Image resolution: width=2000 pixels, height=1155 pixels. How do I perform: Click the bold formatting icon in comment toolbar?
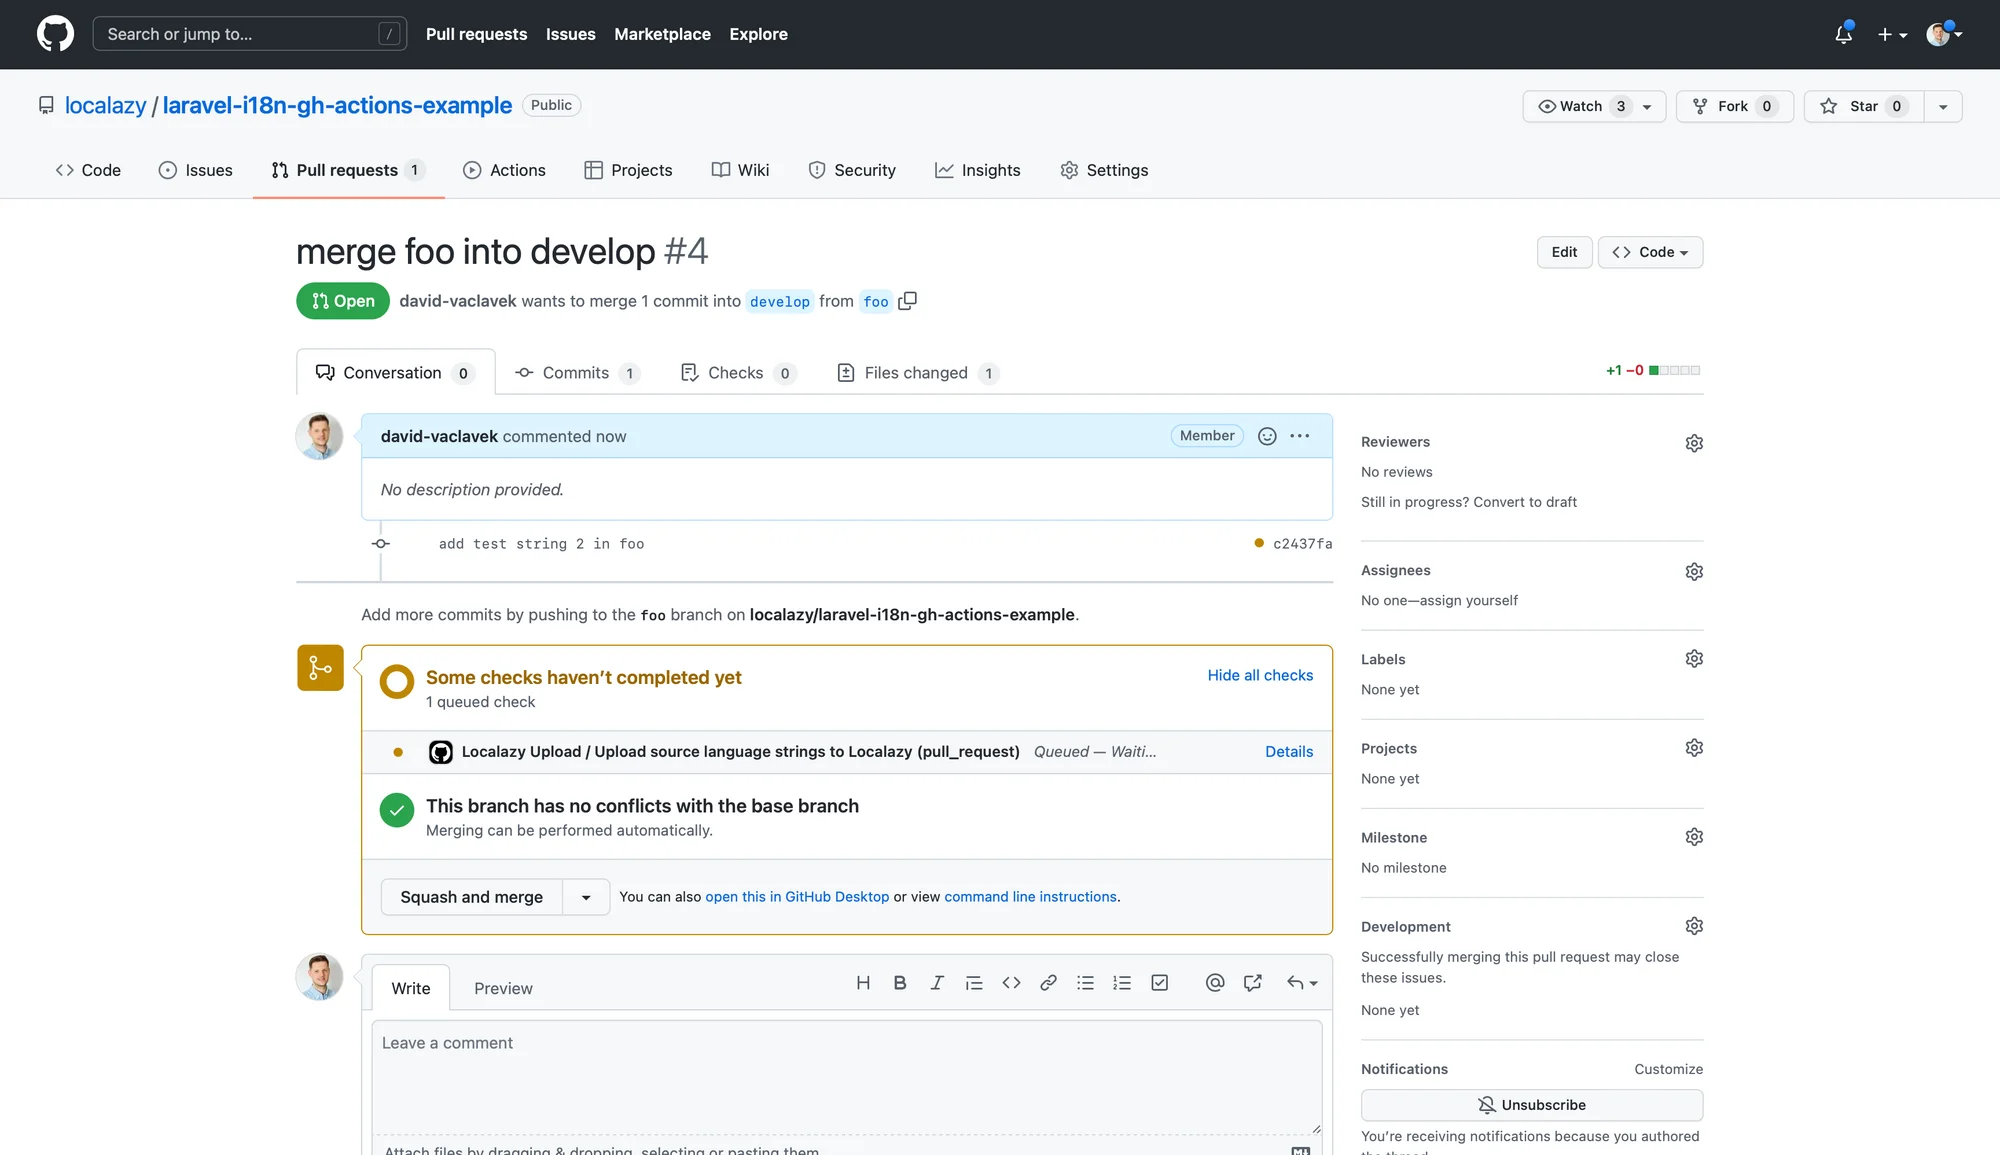(x=900, y=983)
